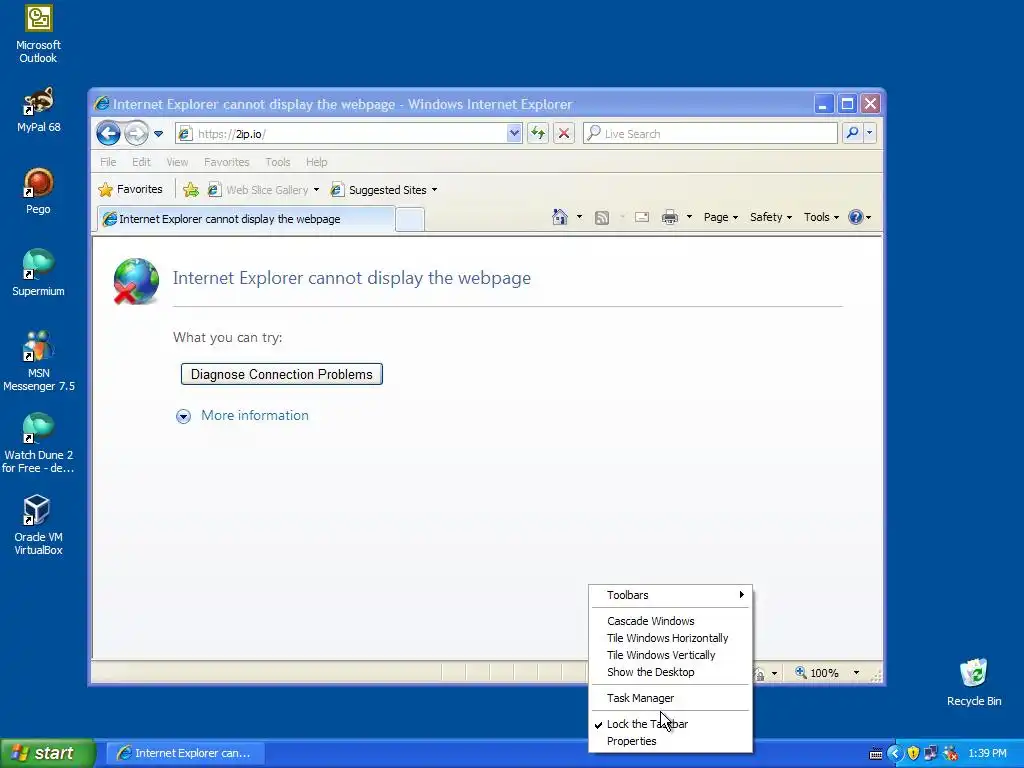1024x768 pixels.
Task: Open the Page command bar menu
Action: 720,217
